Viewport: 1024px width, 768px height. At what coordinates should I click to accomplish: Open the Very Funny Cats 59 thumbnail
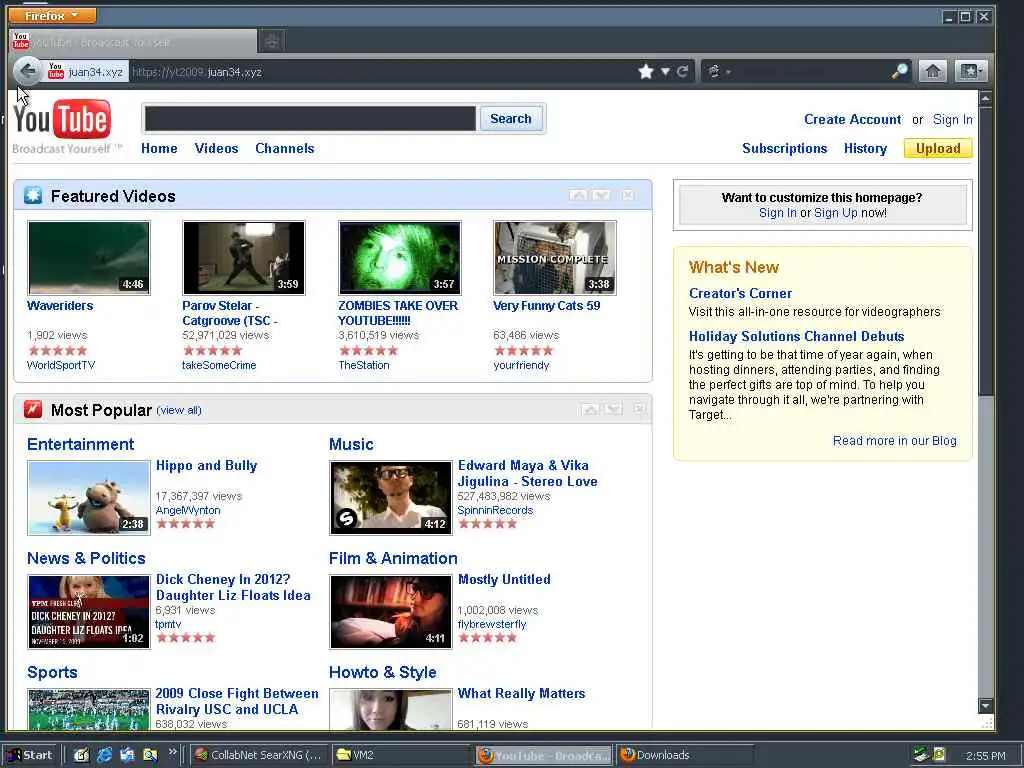(554, 258)
